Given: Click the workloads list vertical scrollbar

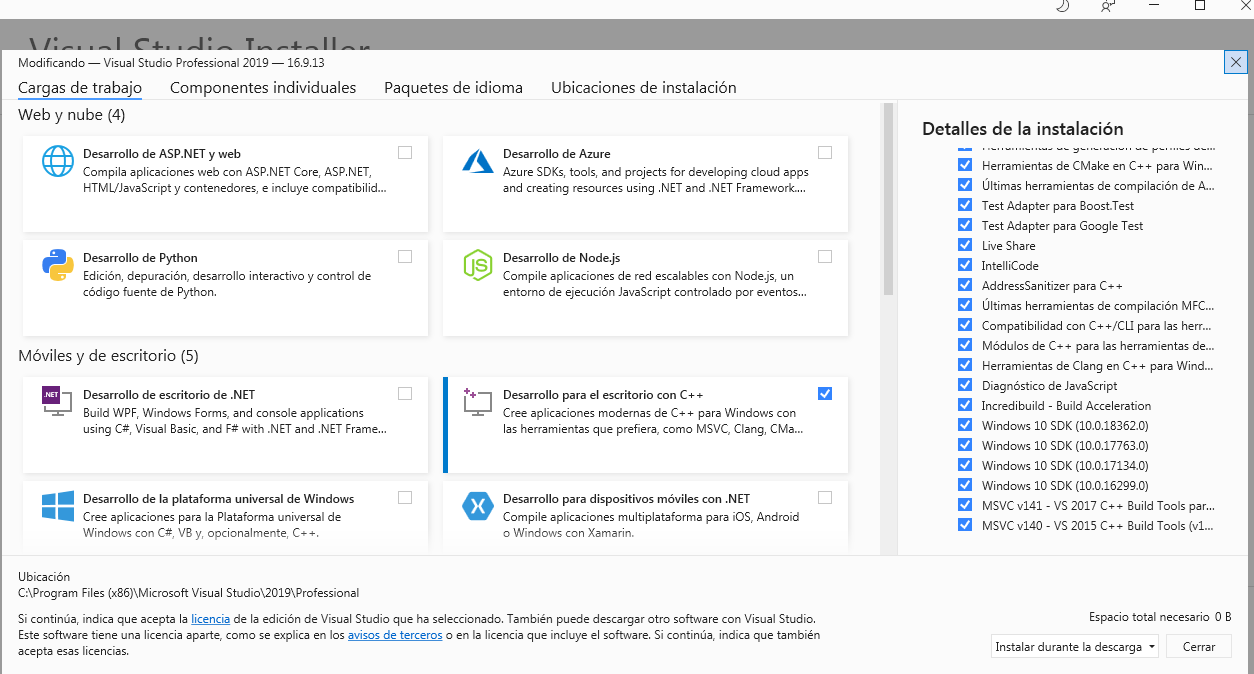Looking at the screenshot, I should click(x=888, y=198).
